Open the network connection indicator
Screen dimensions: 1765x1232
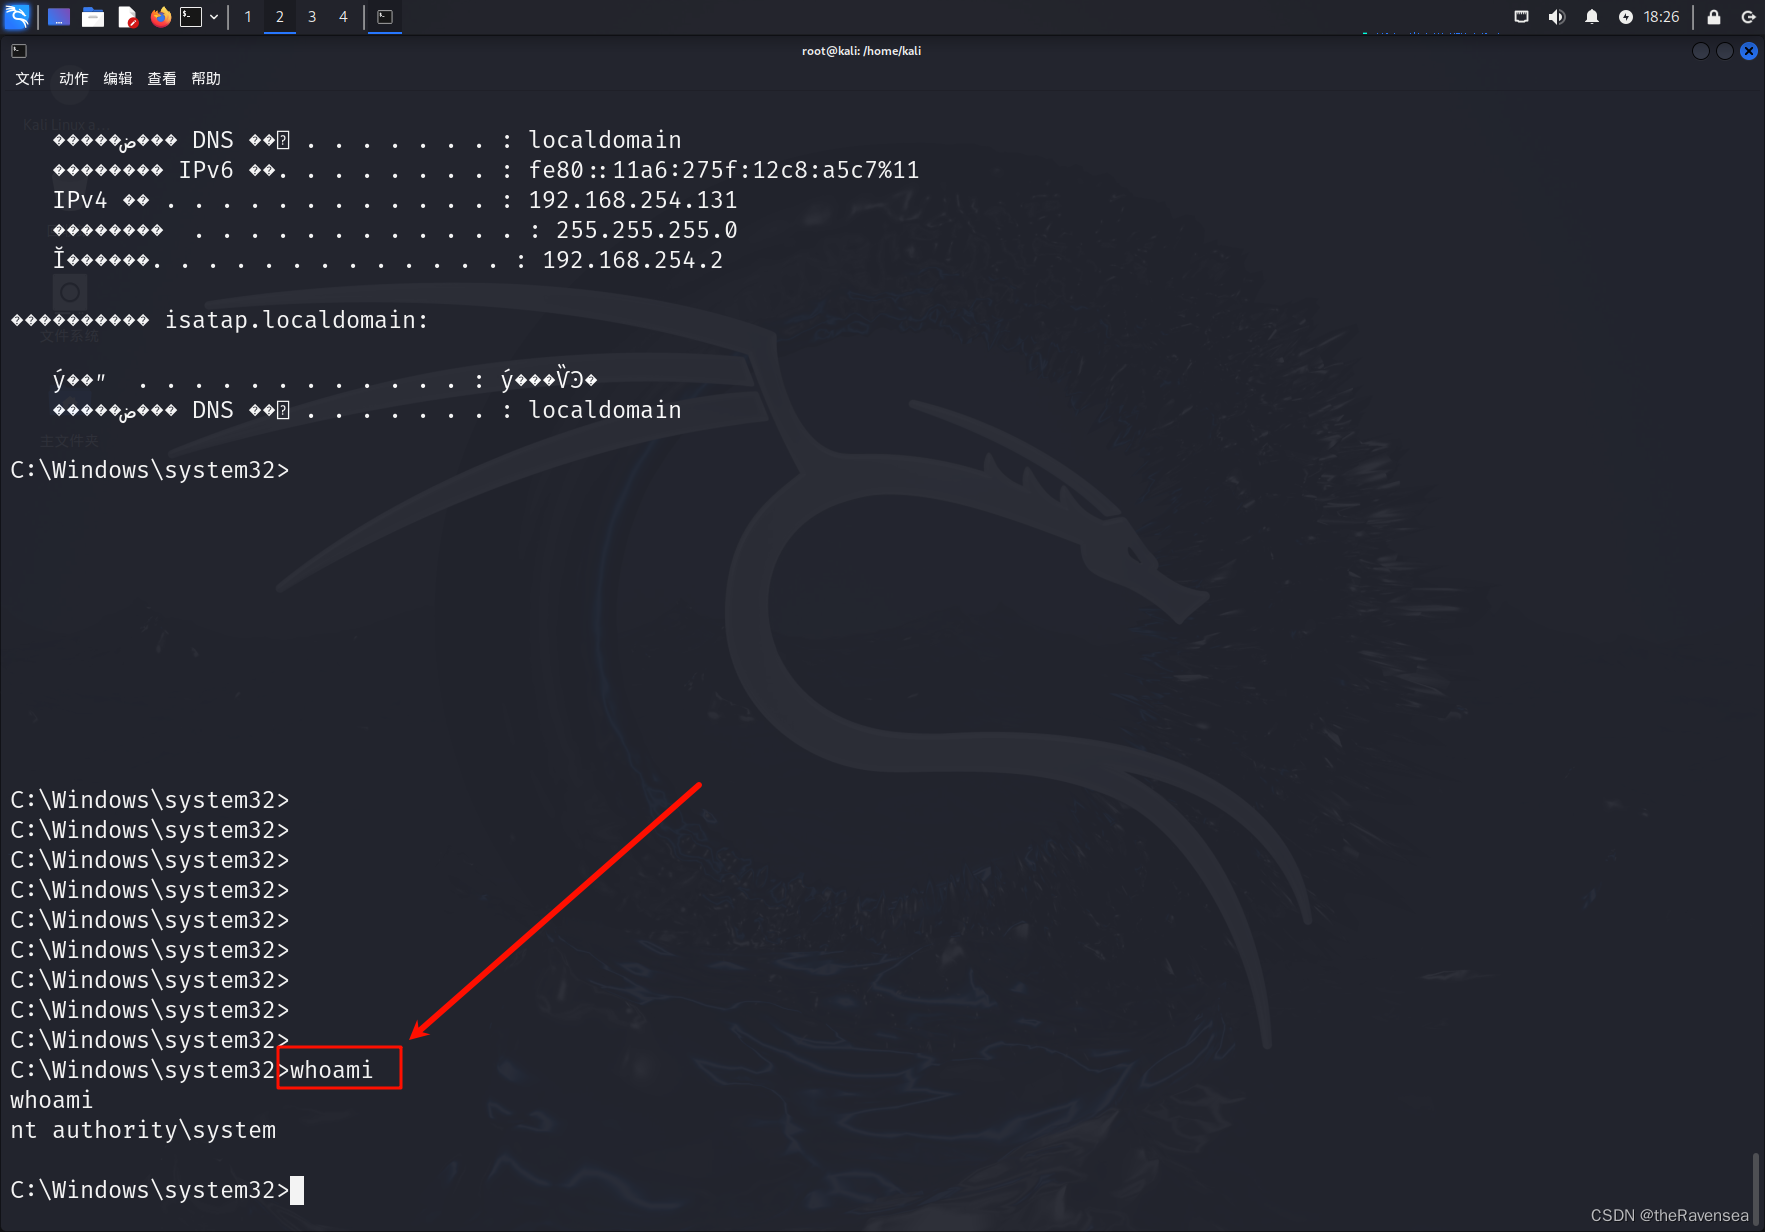click(1521, 17)
